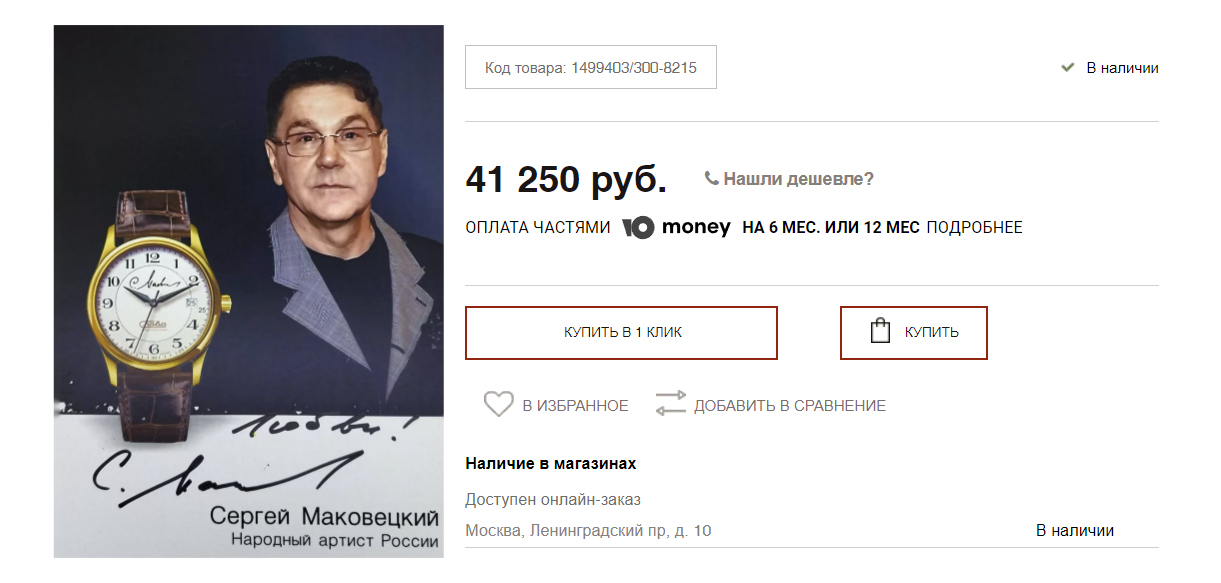Screen dimensions: 1221x583
Task: Click the КУПИТЬ В 1 КЛИК button
Action: (x=621, y=332)
